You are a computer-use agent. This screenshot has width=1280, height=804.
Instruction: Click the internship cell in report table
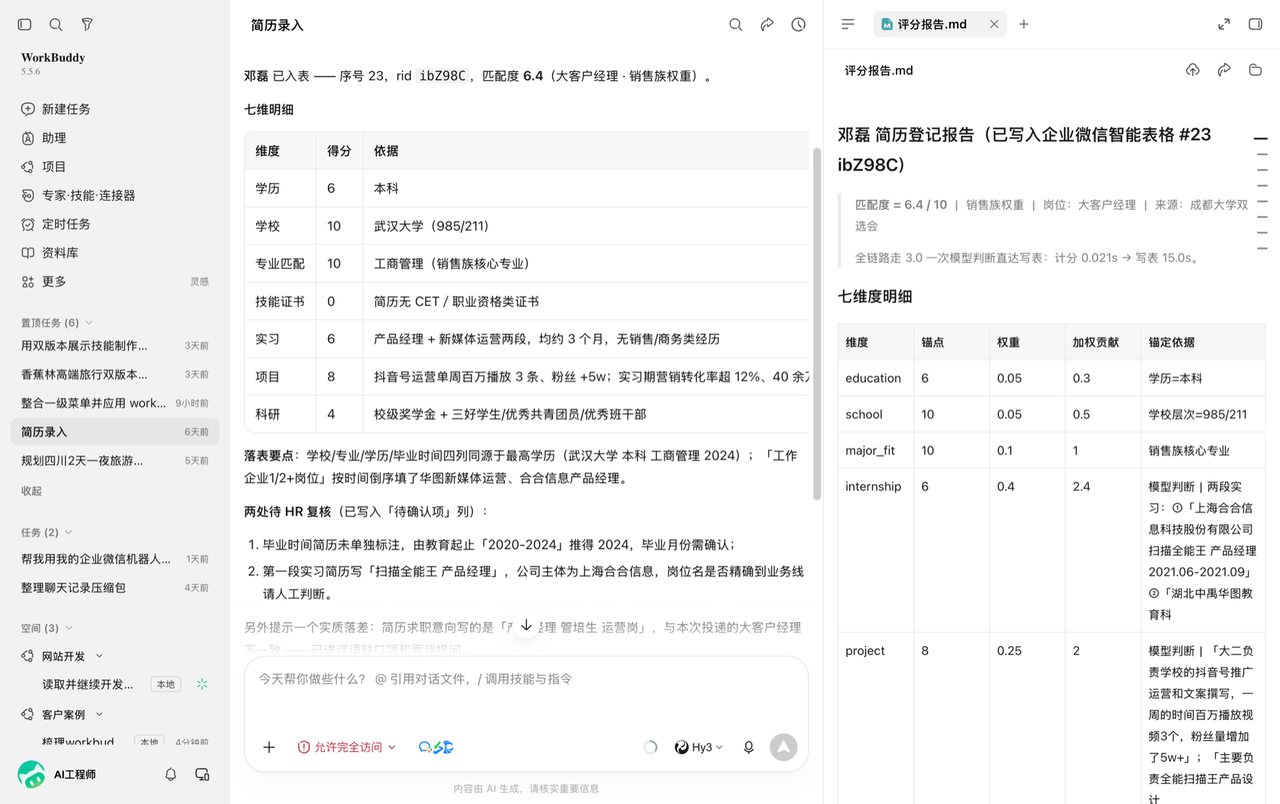pos(876,550)
